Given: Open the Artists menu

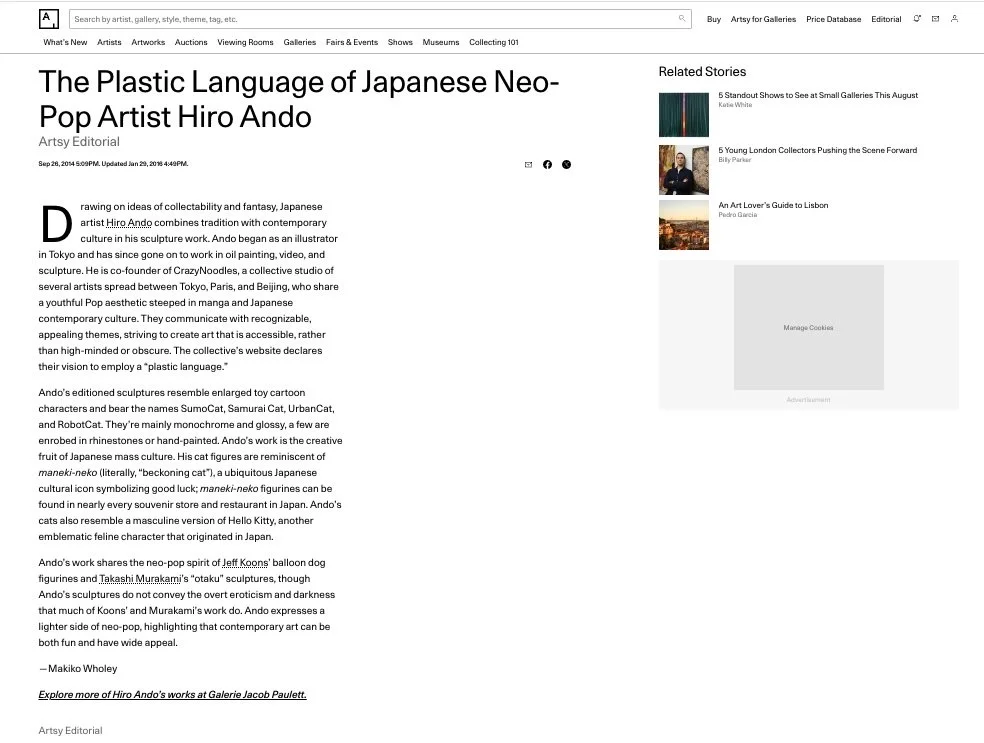Looking at the screenshot, I should click(109, 42).
